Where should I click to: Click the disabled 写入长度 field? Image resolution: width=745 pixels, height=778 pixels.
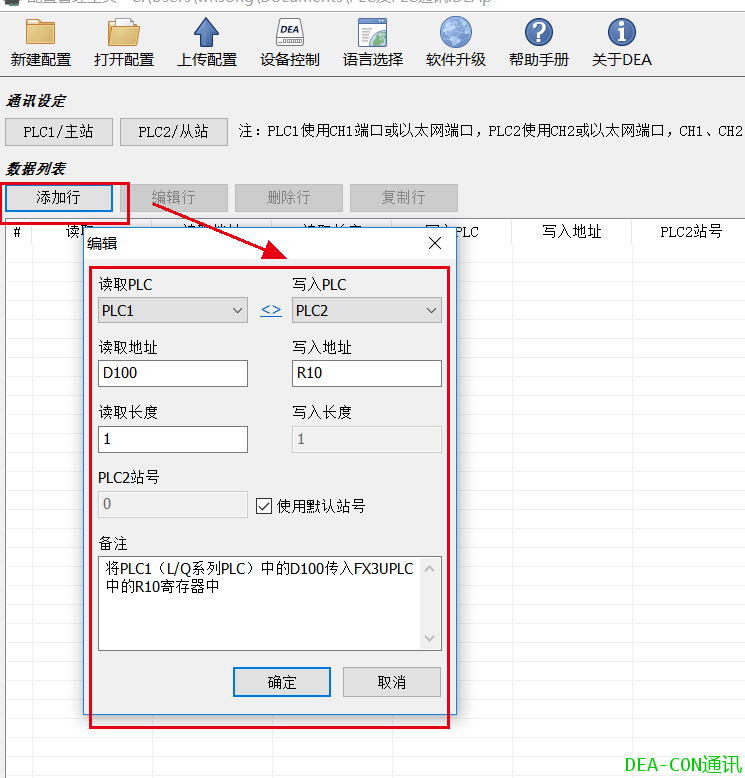coord(367,439)
